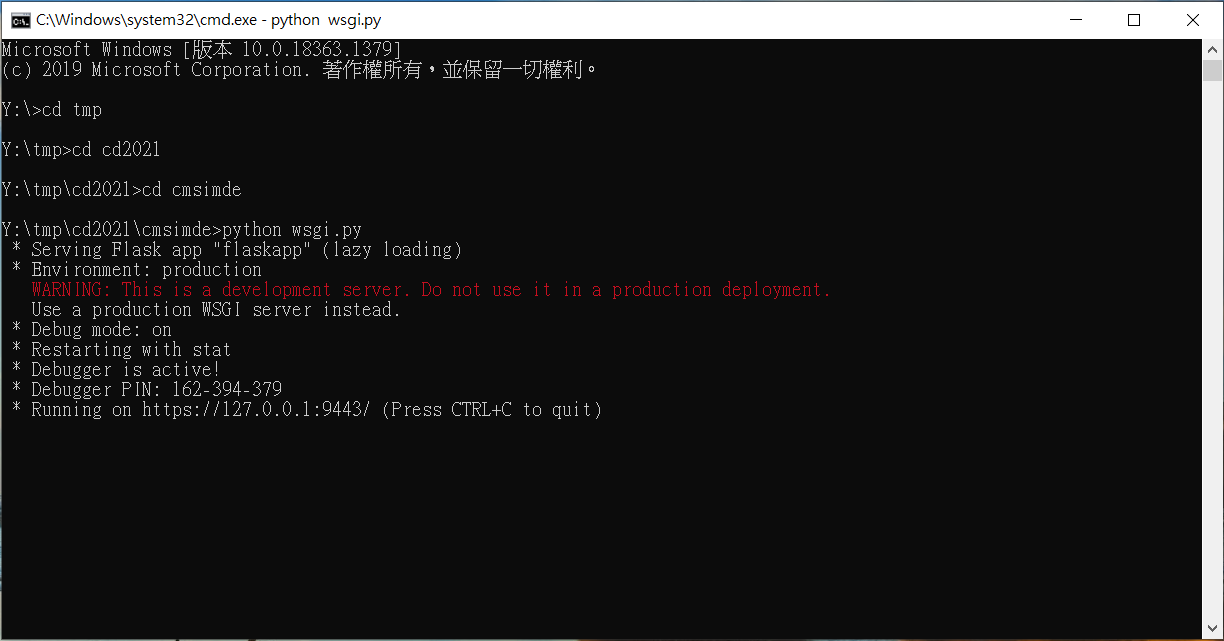Click the 'Environment: production' line
This screenshot has width=1224, height=641.
137,270
